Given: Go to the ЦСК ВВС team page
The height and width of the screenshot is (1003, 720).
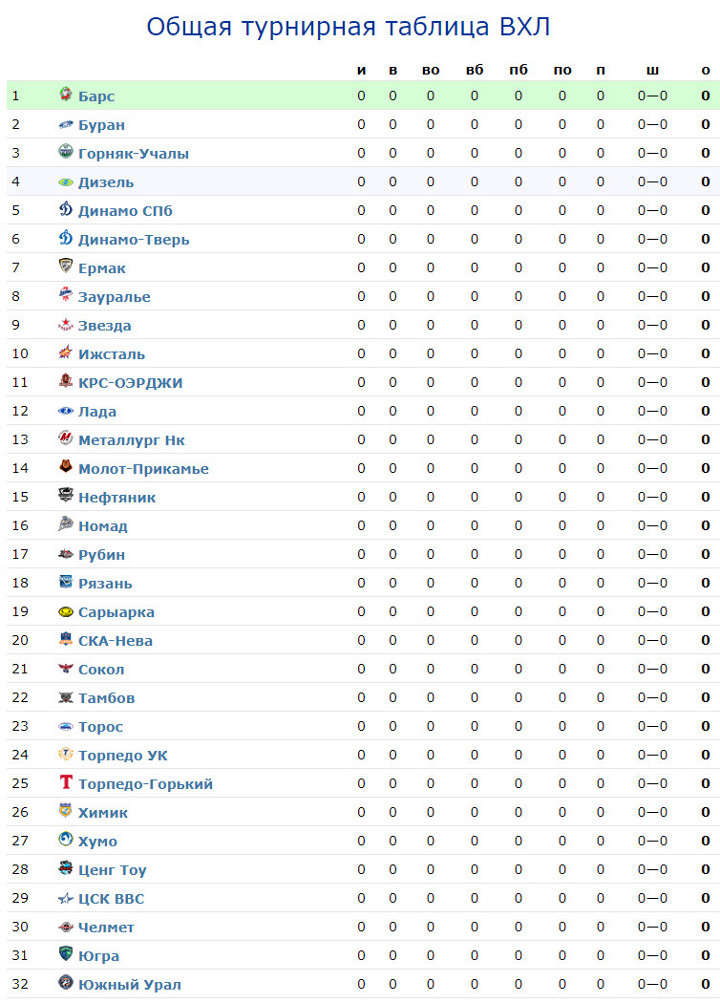Looking at the screenshot, I should (x=111, y=899).
